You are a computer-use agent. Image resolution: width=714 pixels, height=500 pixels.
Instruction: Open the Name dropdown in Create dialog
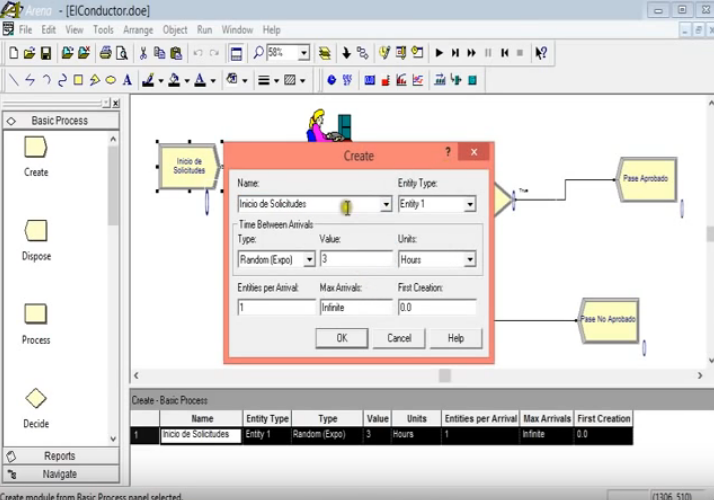click(386, 204)
